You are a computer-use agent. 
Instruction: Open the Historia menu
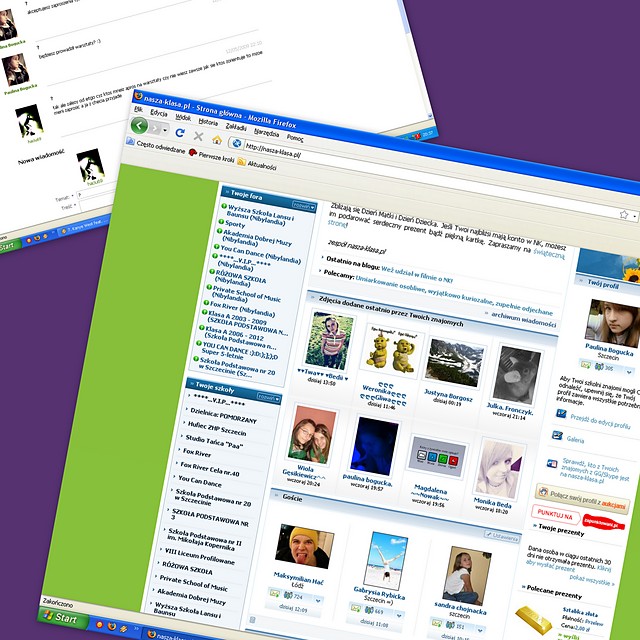click(x=208, y=122)
